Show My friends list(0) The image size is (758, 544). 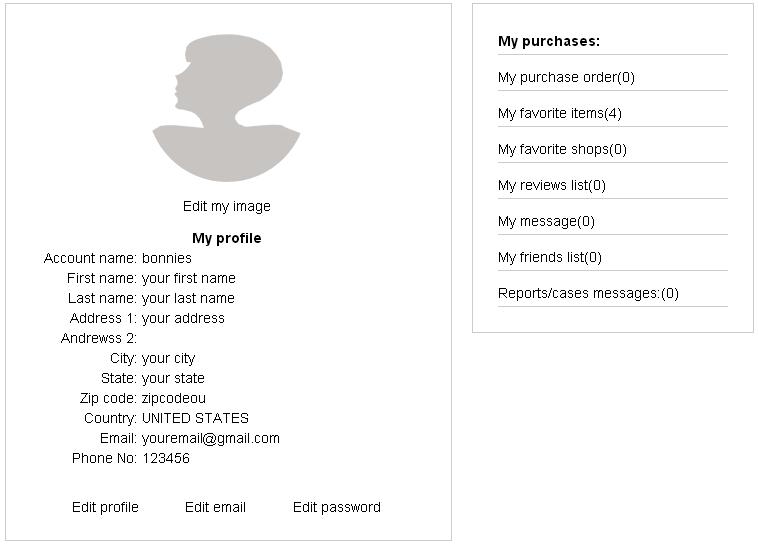click(x=550, y=257)
